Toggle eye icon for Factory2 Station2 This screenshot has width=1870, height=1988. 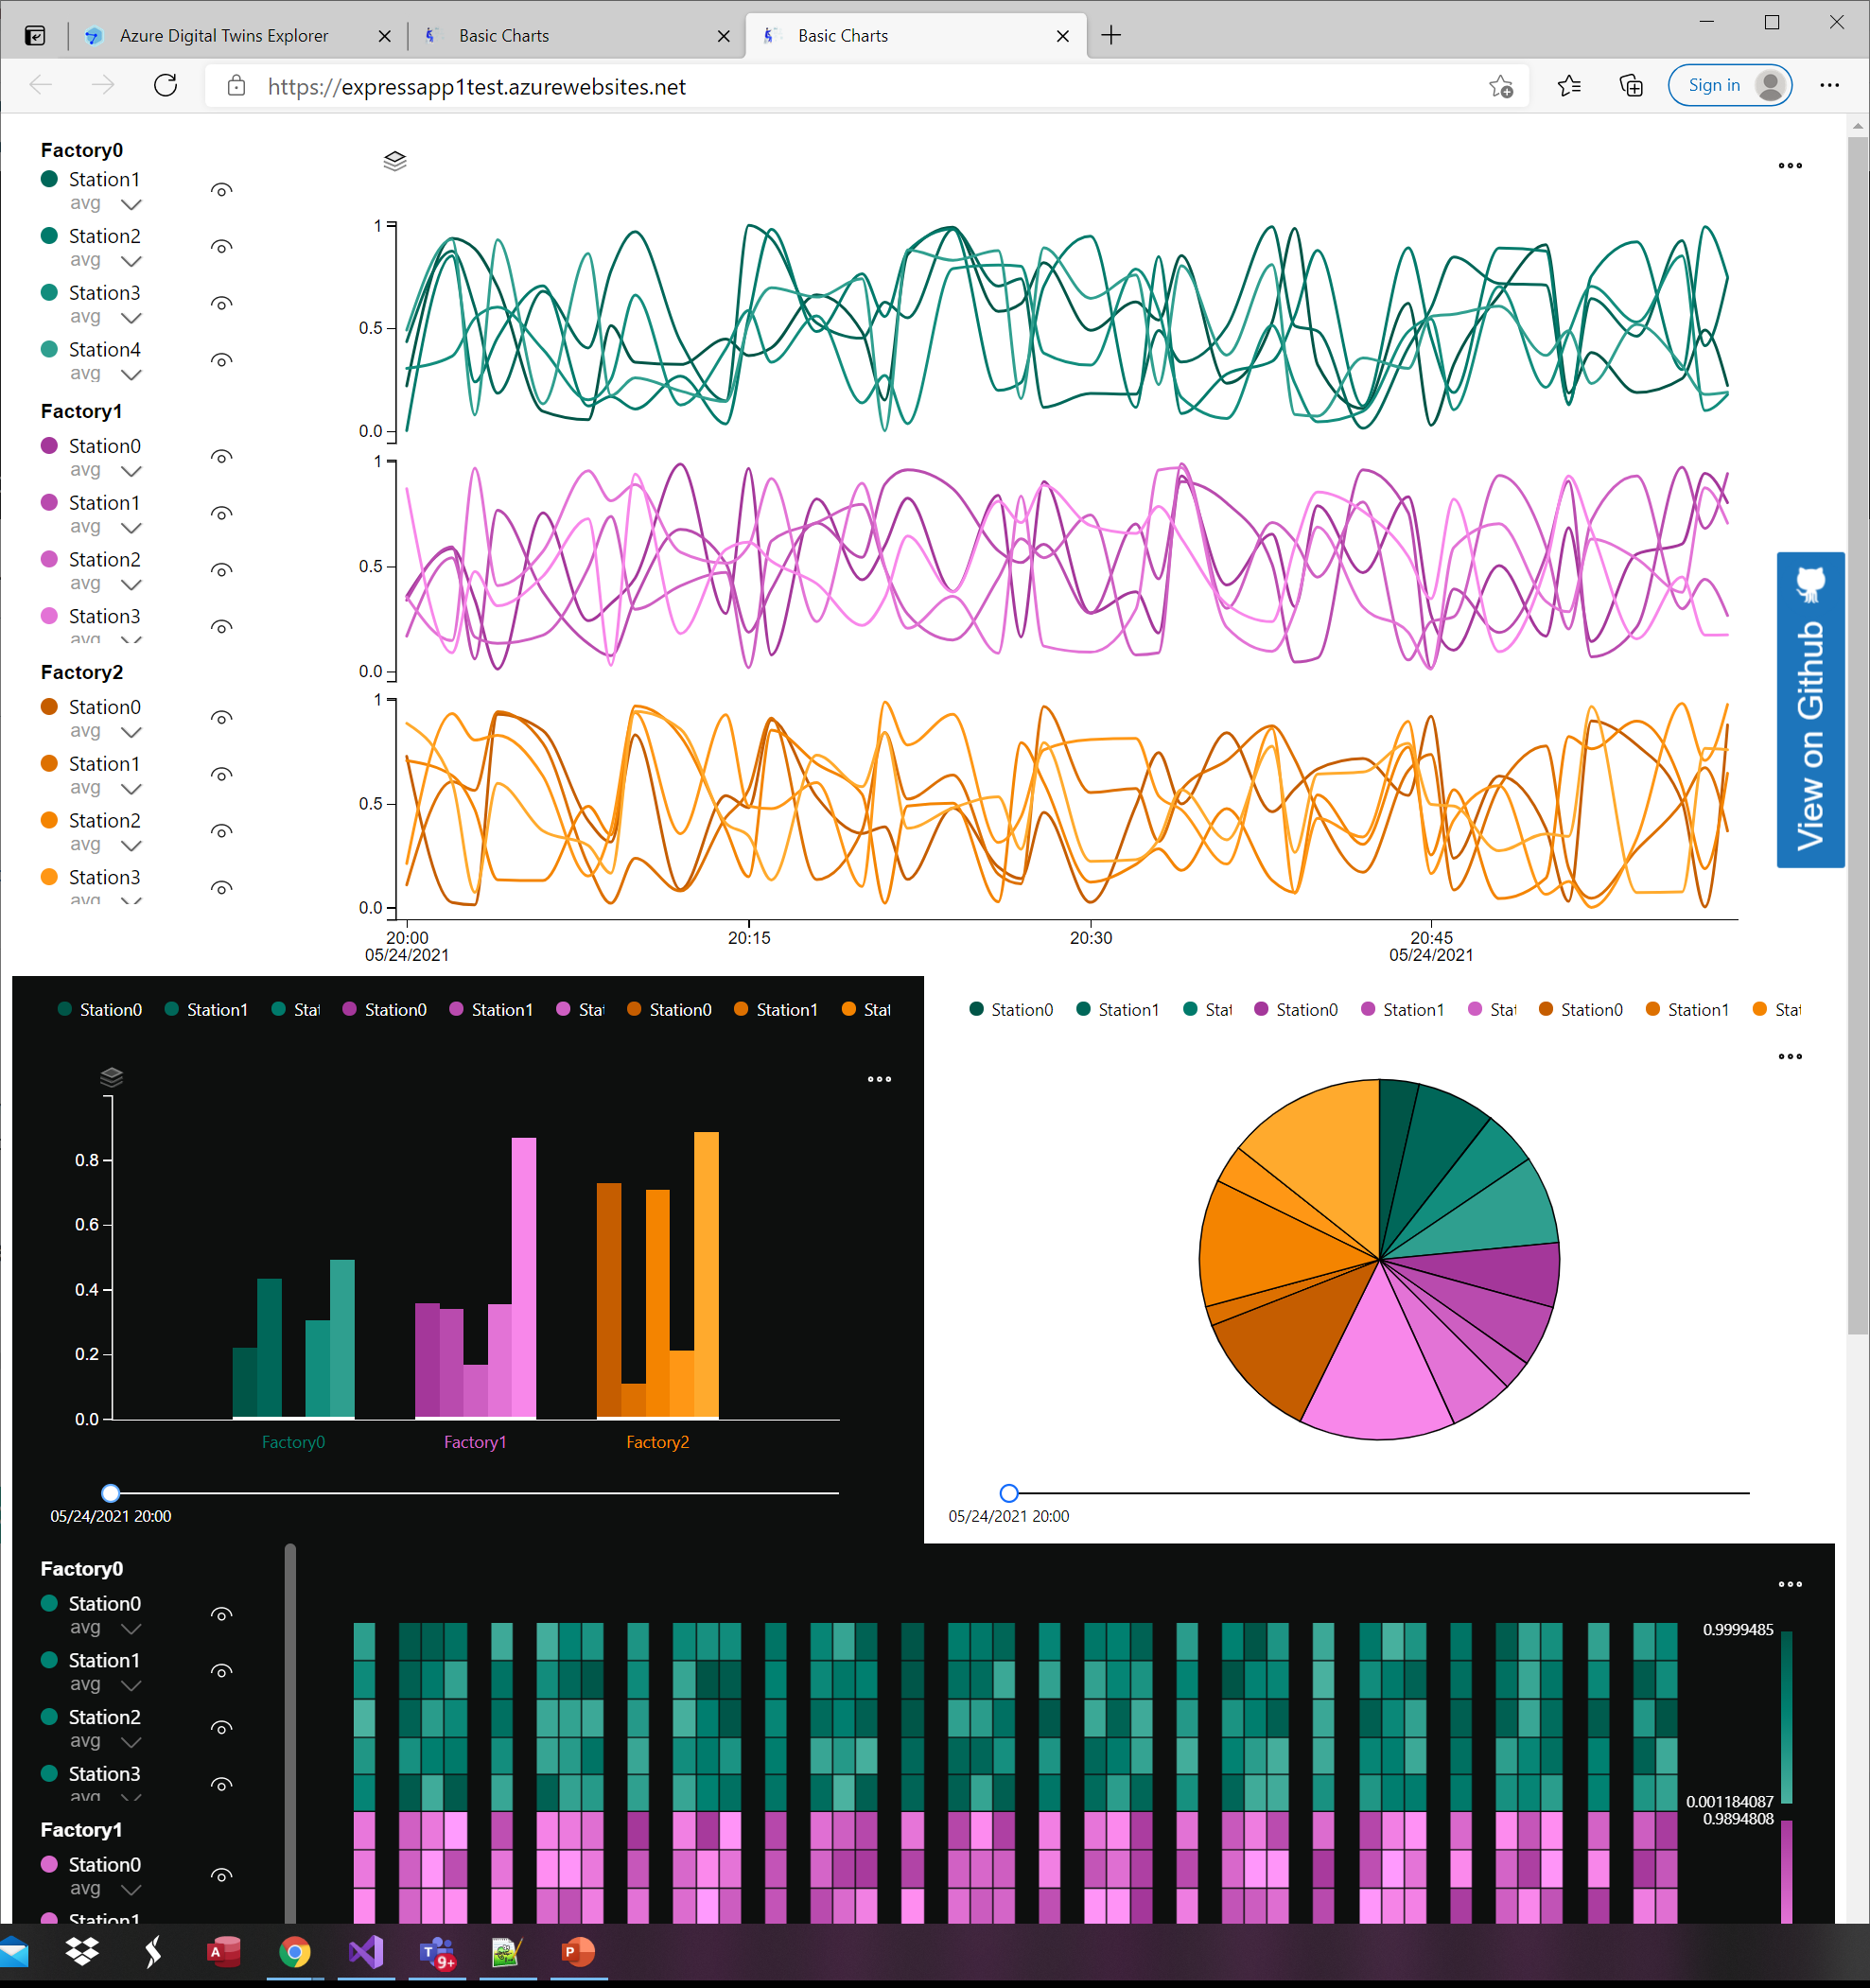click(x=222, y=831)
